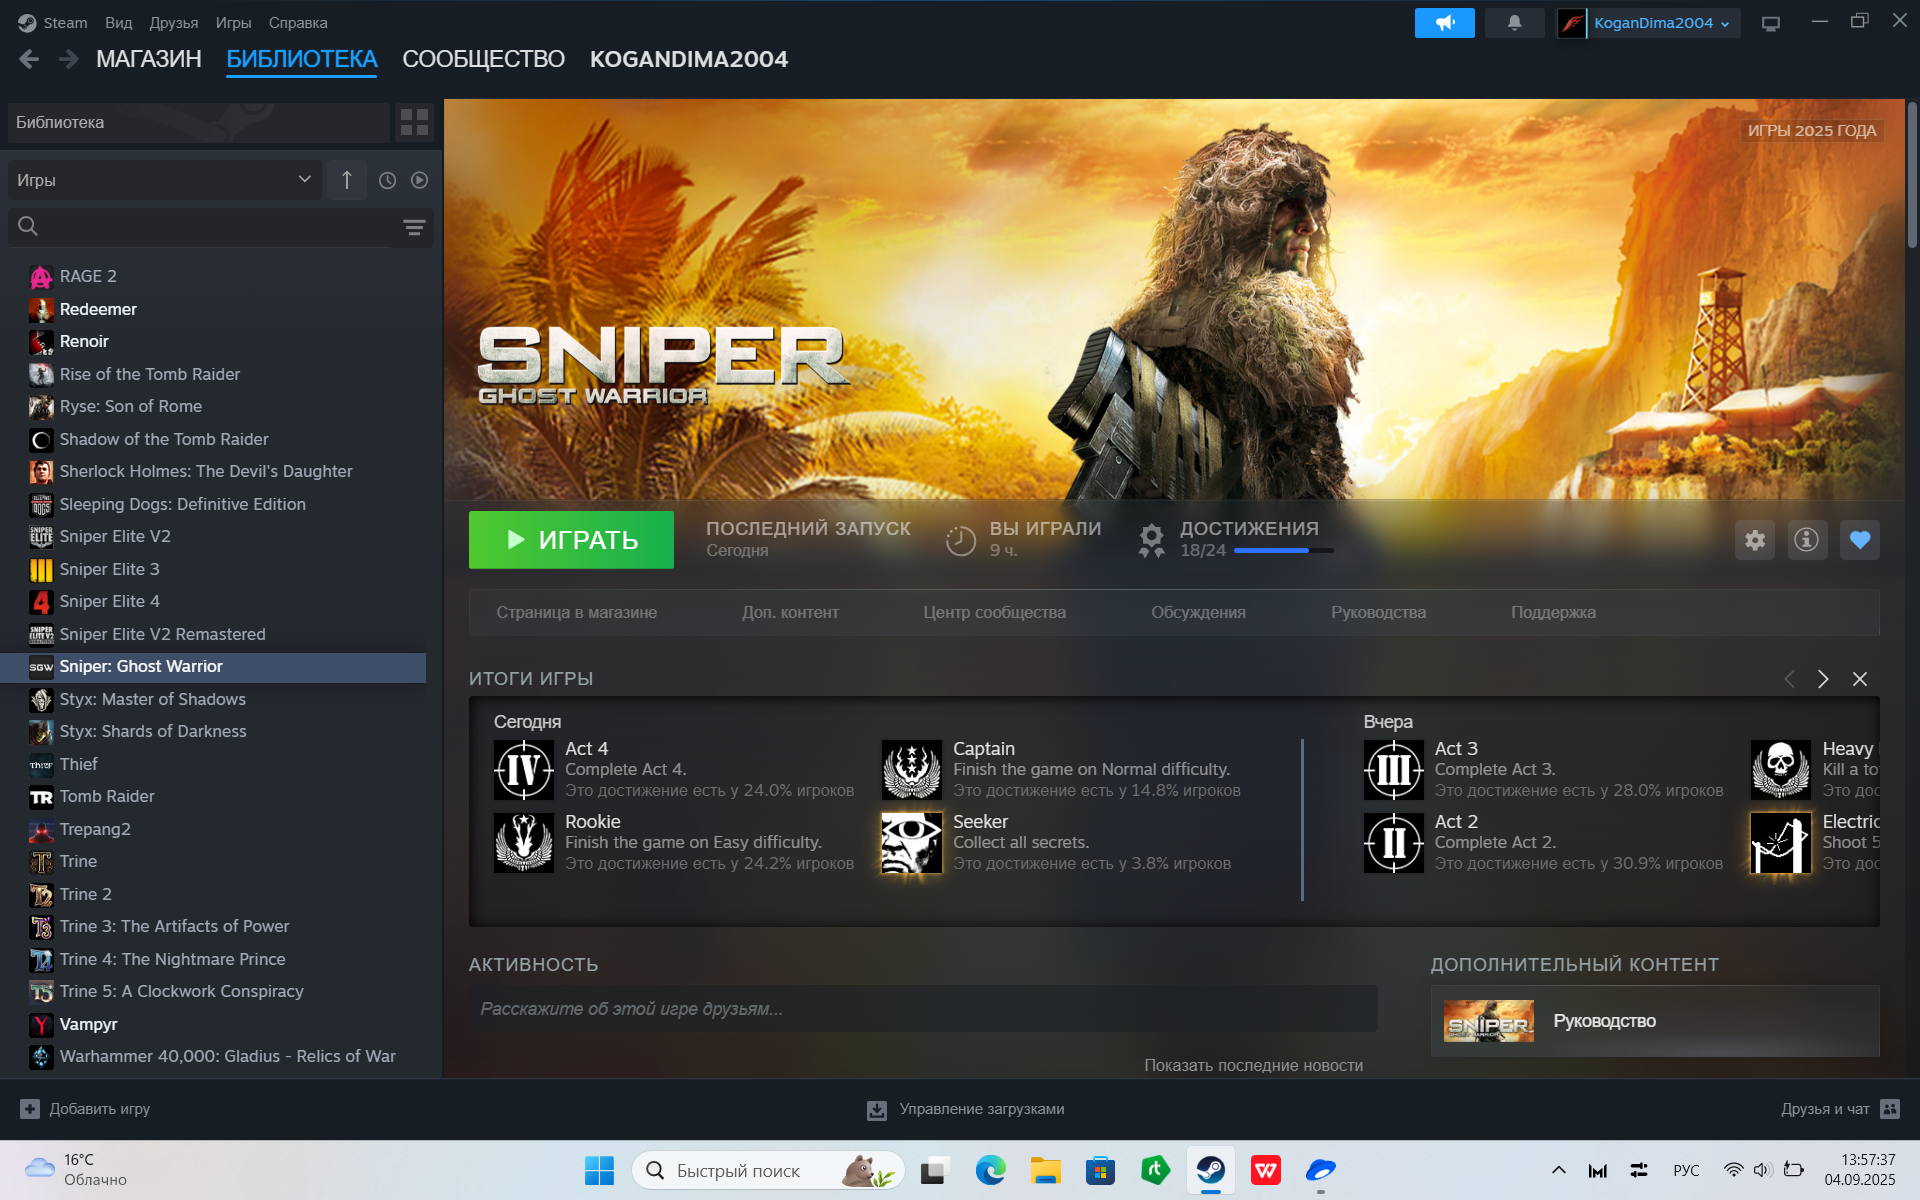Open the Справка menu
The image size is (1920, 1200).
click(x=298, y=22)
